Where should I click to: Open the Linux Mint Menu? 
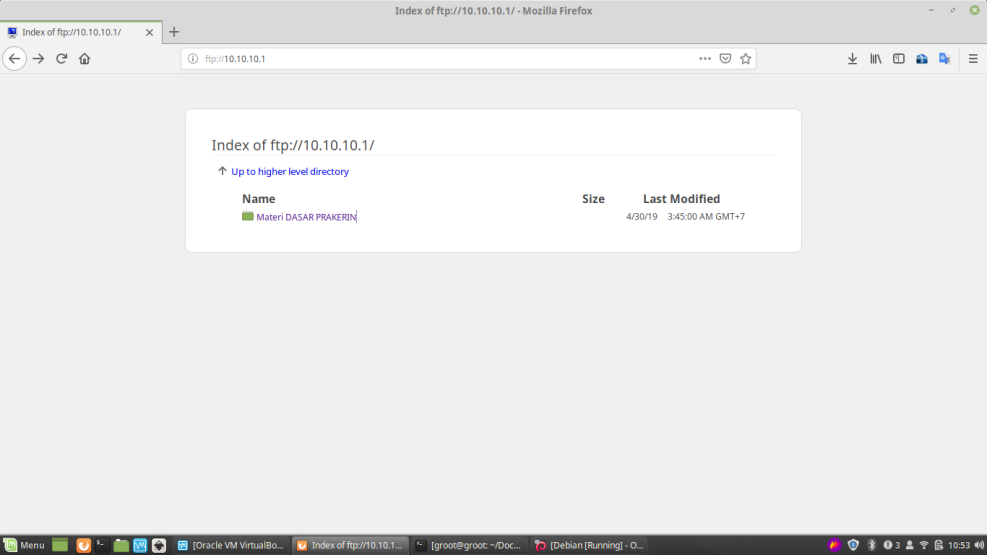pyautogui.click(x=24, y=545)
